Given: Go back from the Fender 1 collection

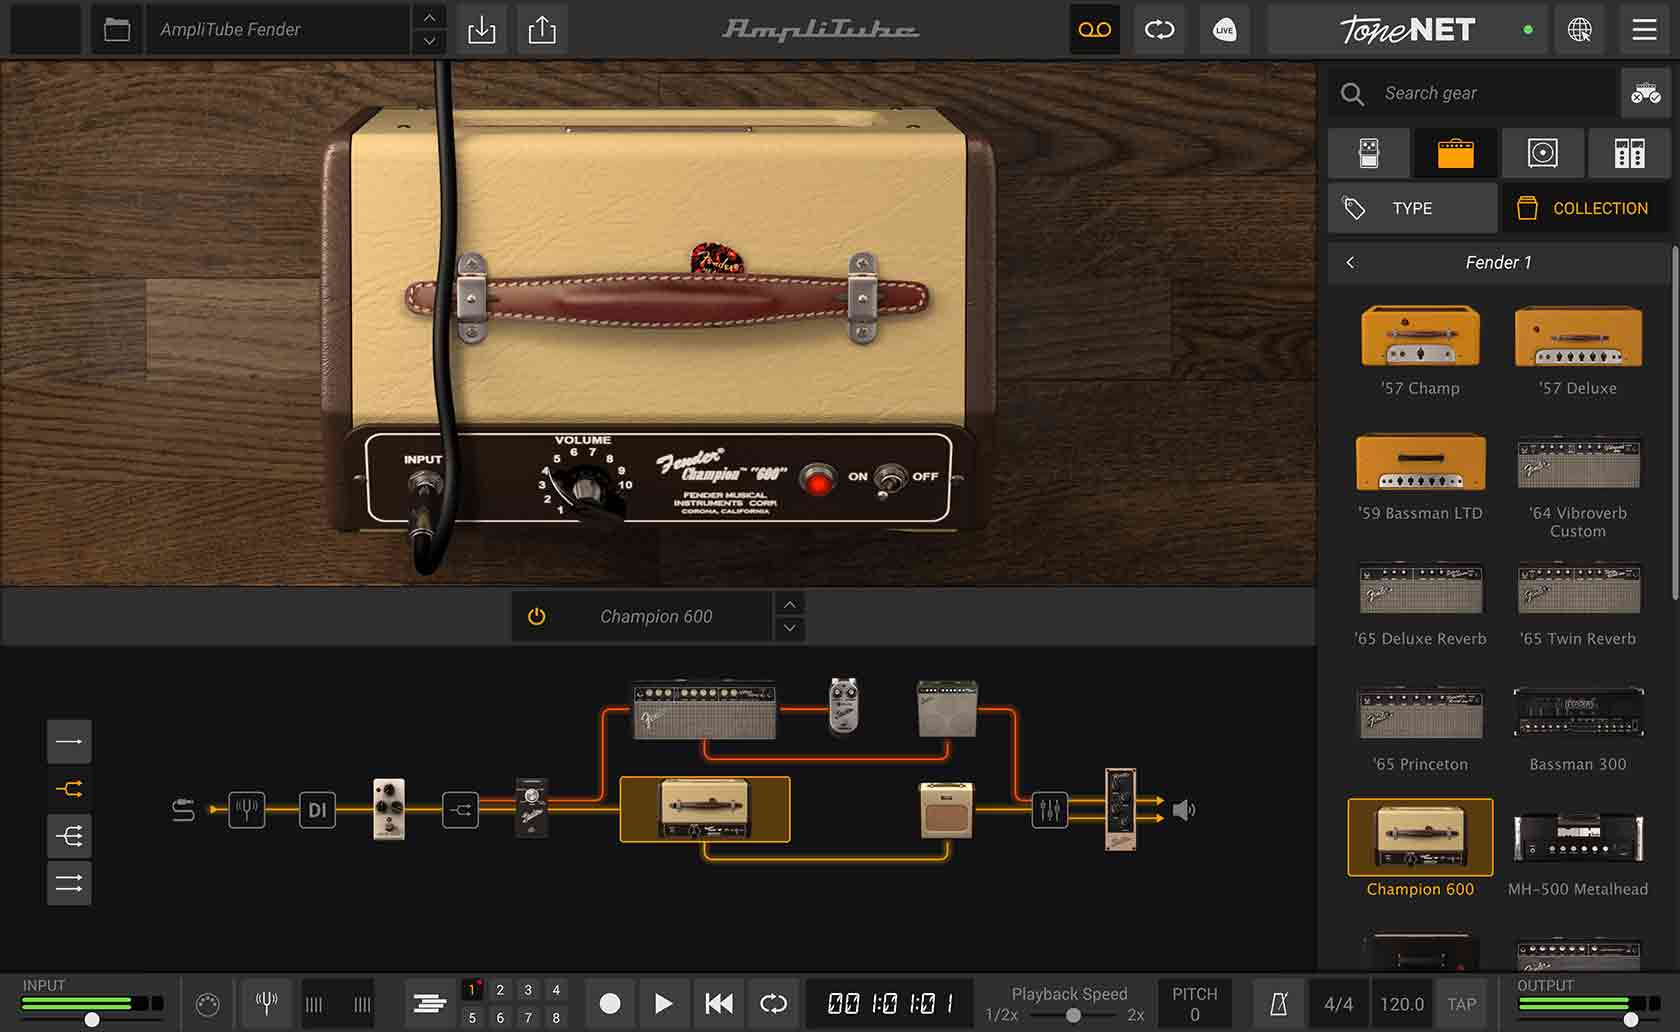Looking at the screenshot, I should (1350, 262).
